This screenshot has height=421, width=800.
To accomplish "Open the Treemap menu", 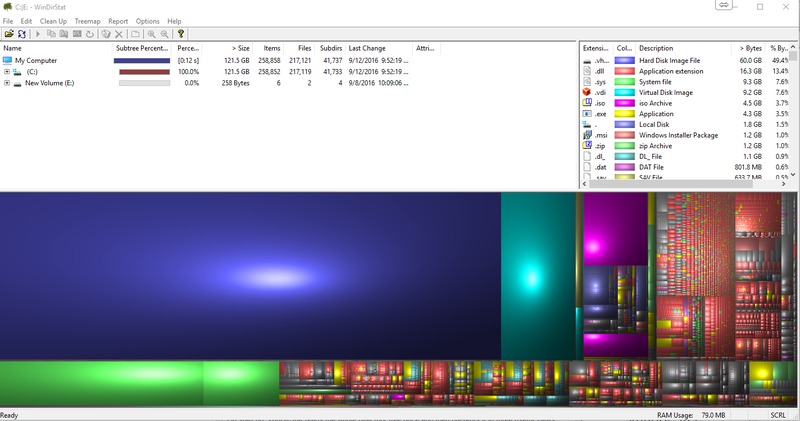I will [x=87, y=20].
